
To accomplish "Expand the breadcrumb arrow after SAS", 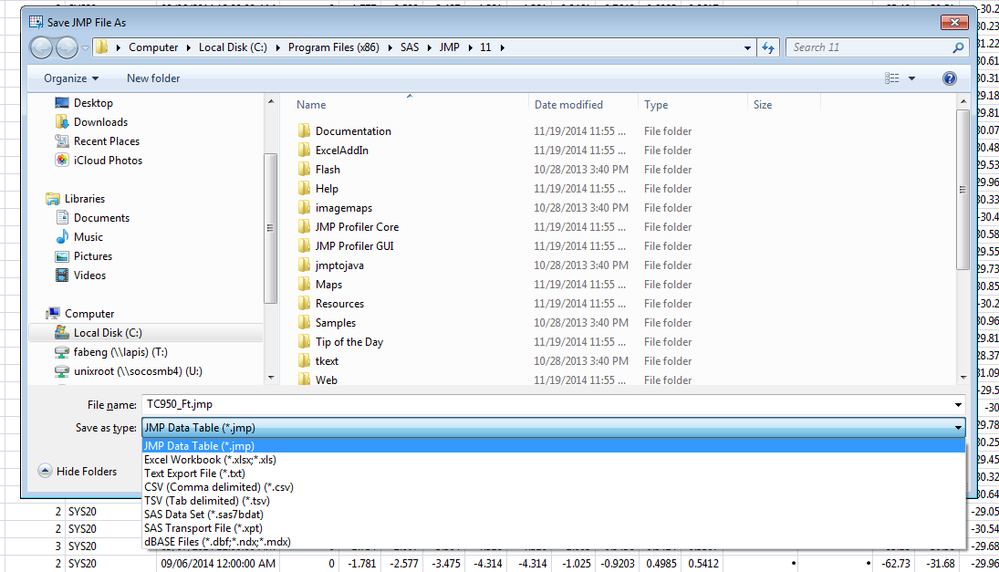I will click(x=429, y=48).
